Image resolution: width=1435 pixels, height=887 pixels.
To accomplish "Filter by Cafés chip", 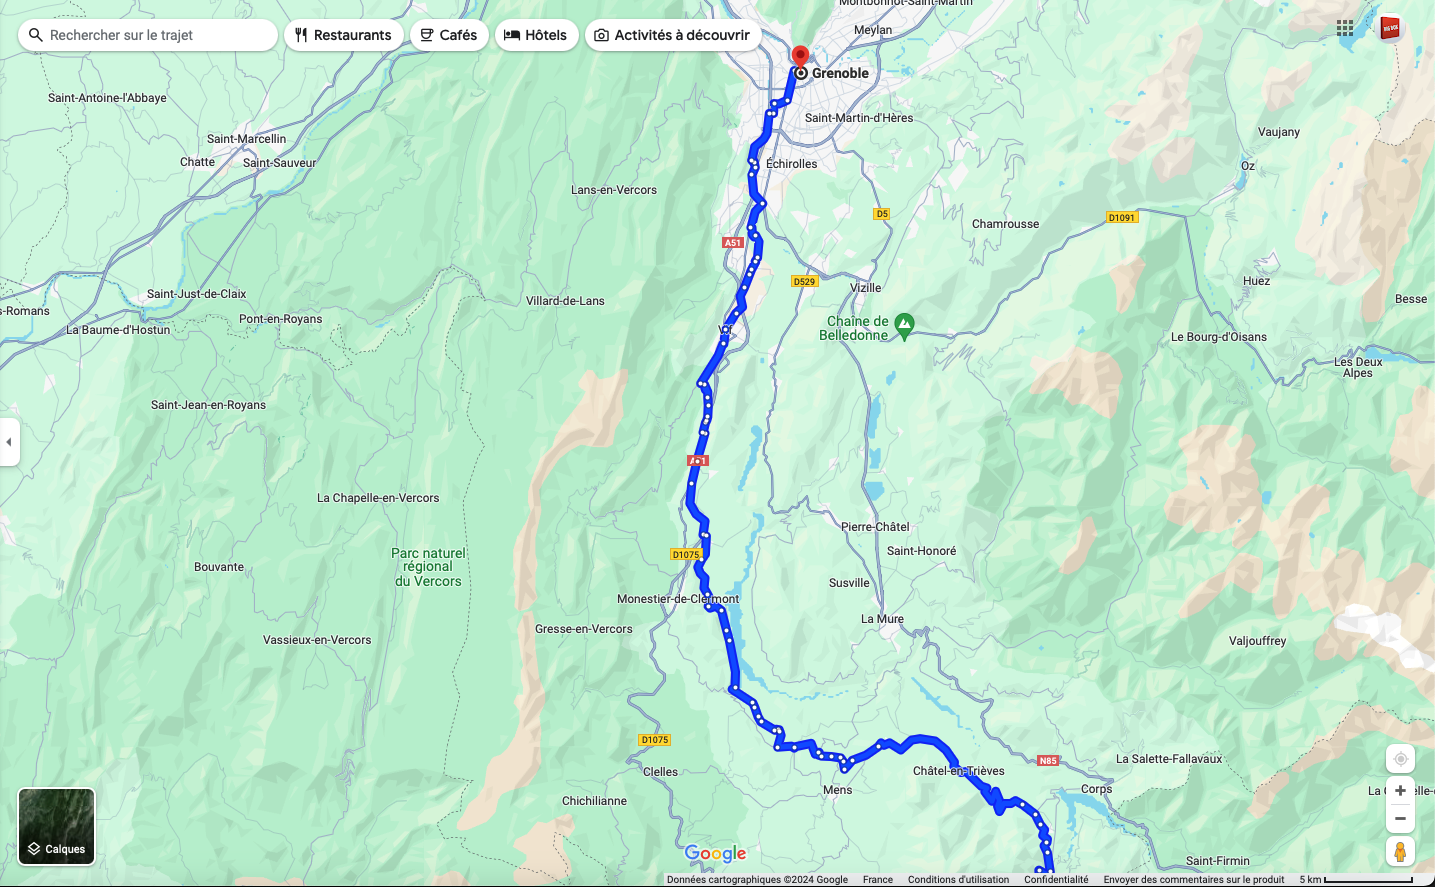I will tap(449, 35).
